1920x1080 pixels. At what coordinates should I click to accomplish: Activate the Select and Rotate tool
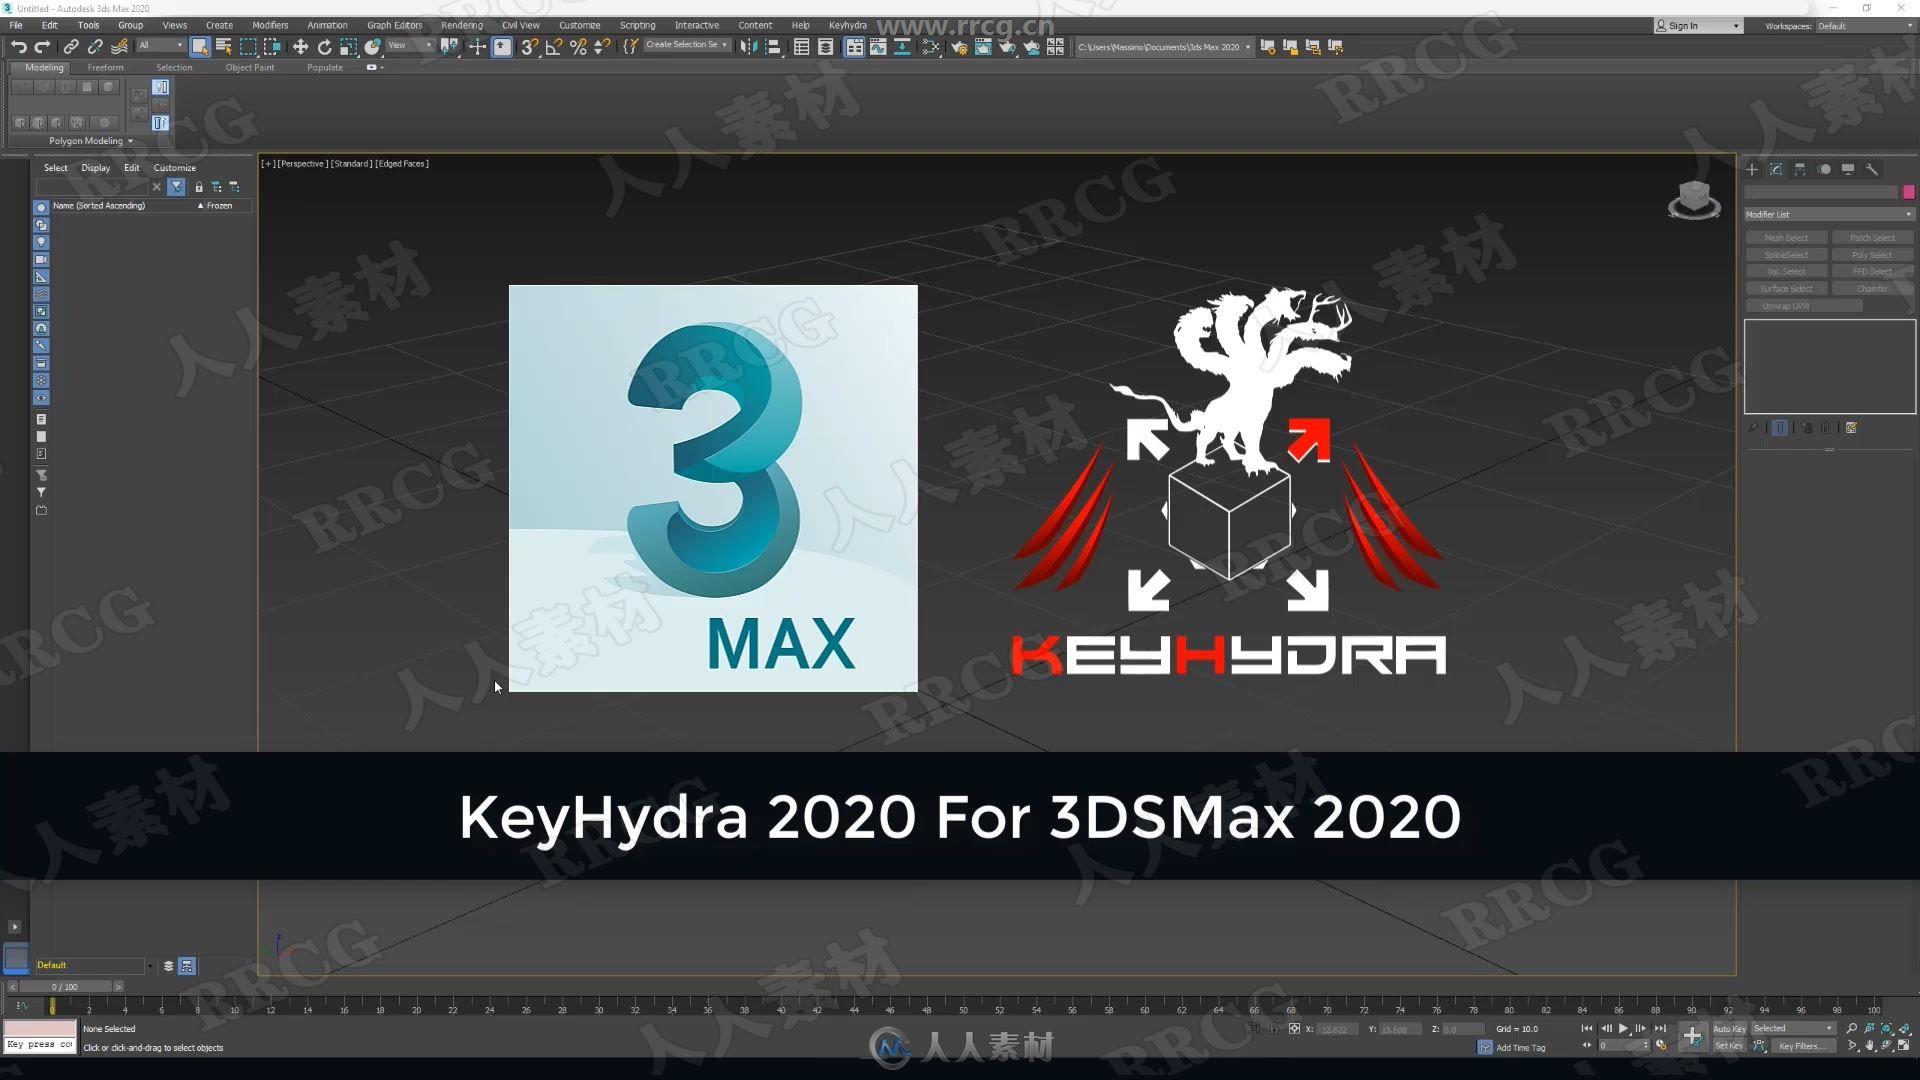tap(324, 47)
